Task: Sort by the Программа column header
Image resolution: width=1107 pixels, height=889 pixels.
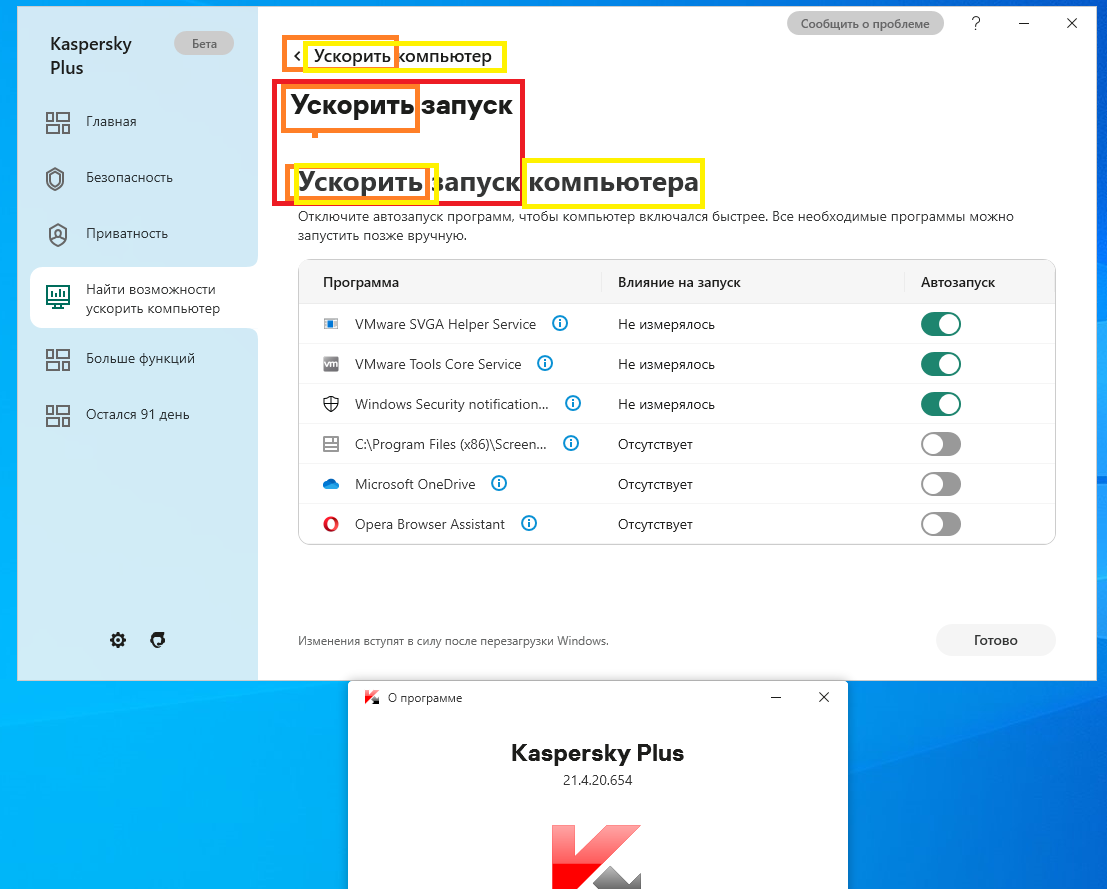Action: (x=361, y=282)
